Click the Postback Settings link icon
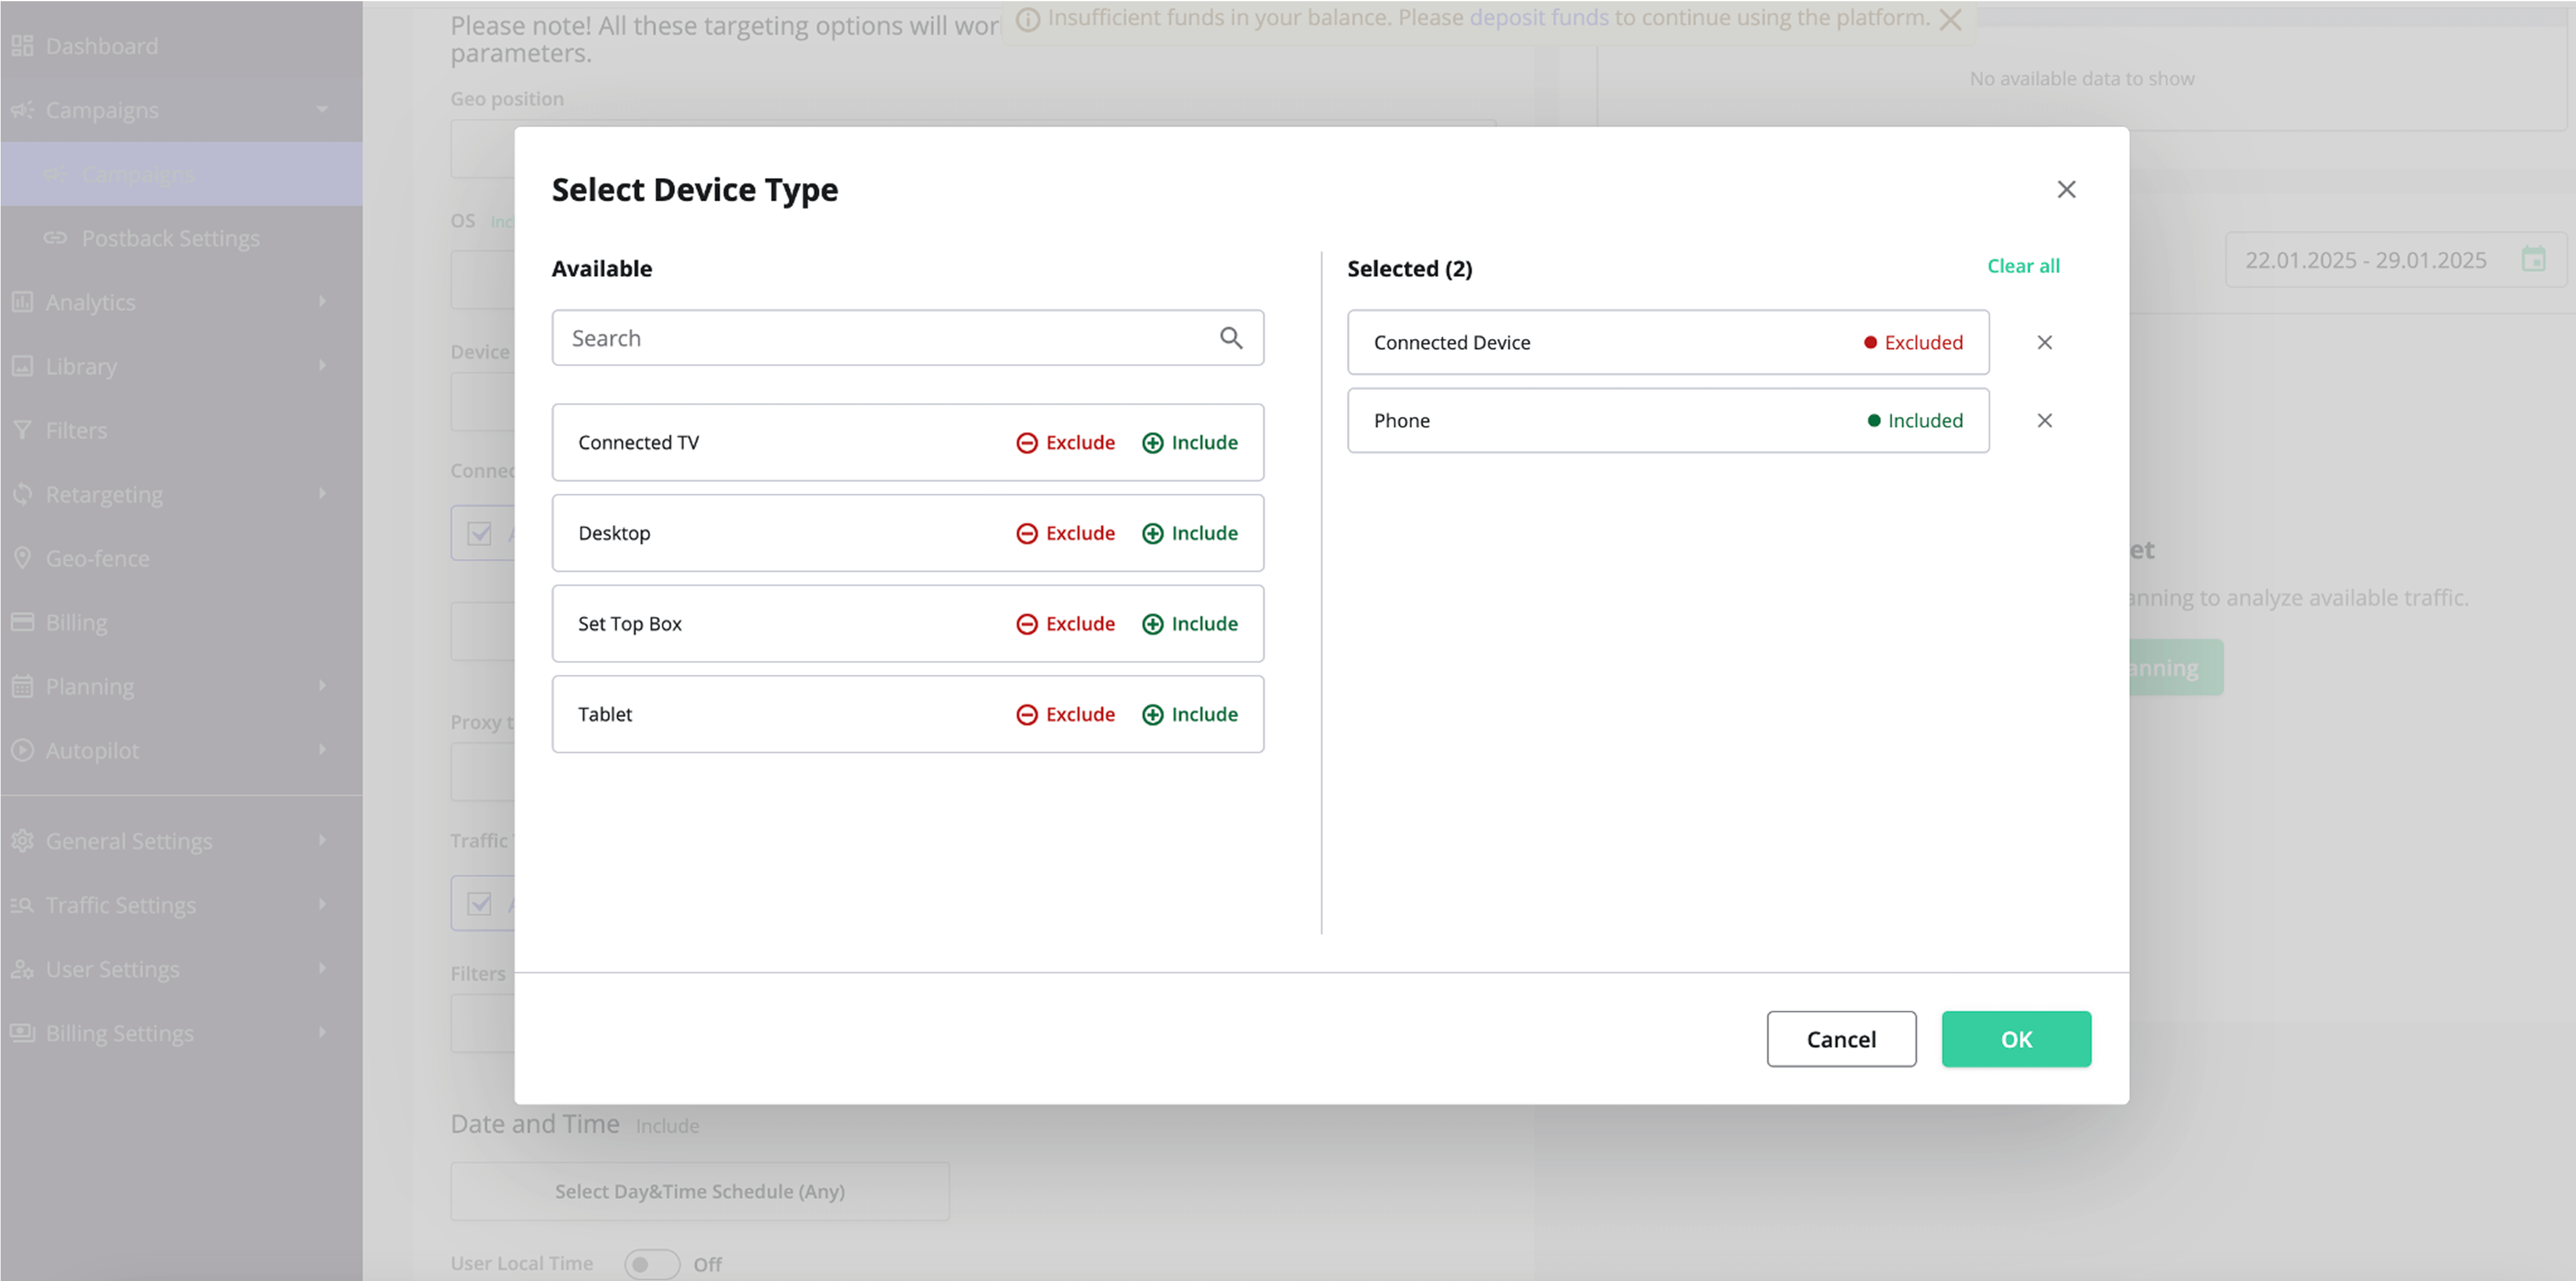2576x1281 pixels. pos(55,238)
